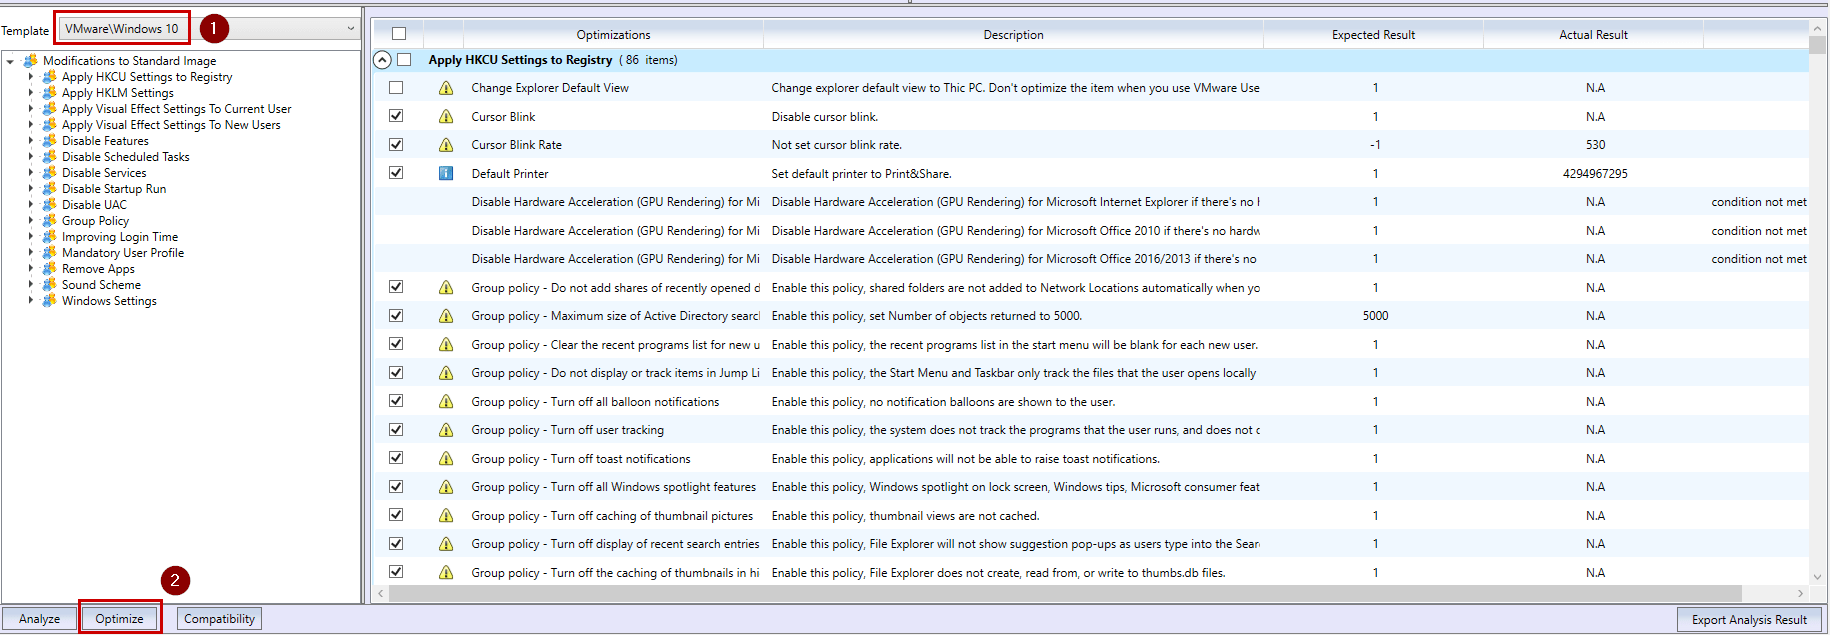This screenshot has width=1830, height=635.
Task: Uncheck the 'Disable cursor blink.' row checkbox
Action: tap(396, 116)
